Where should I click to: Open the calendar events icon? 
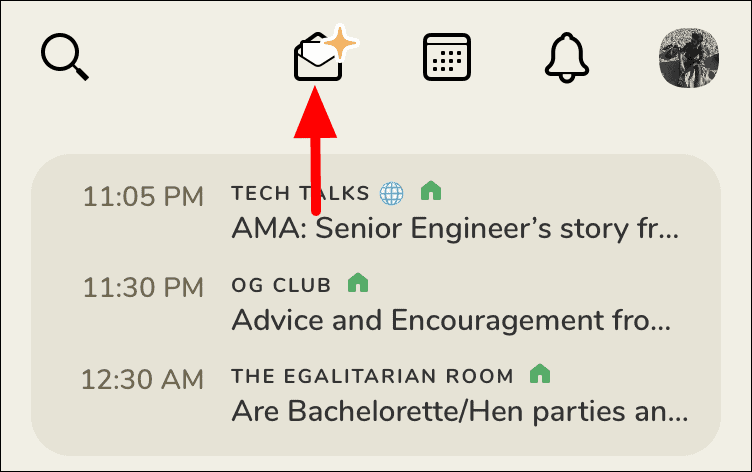pyautogui.click(x=446, y=57)
